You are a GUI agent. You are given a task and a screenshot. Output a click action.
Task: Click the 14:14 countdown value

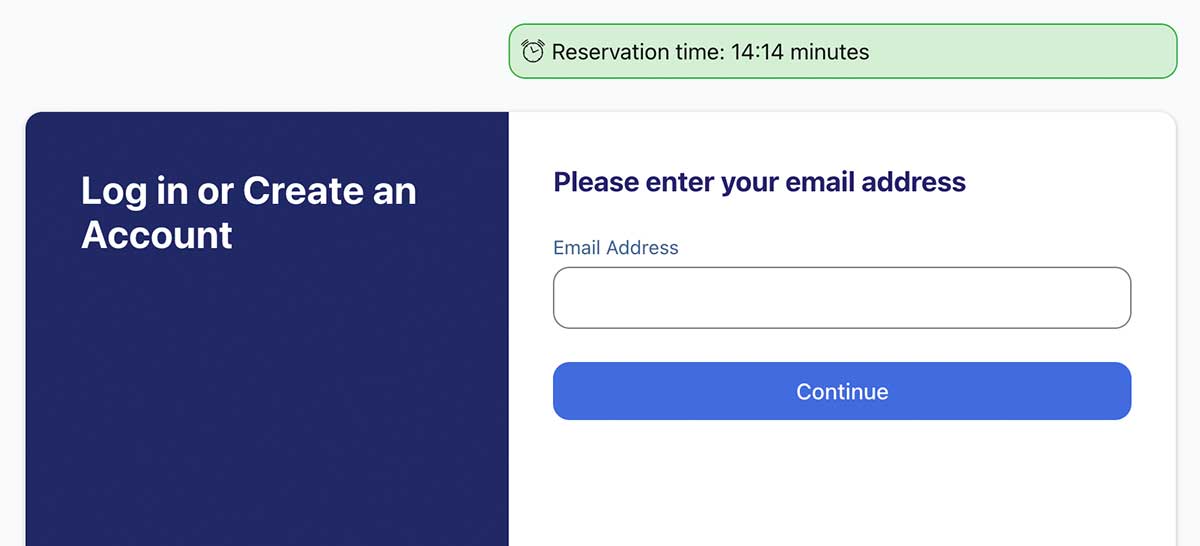757,52
